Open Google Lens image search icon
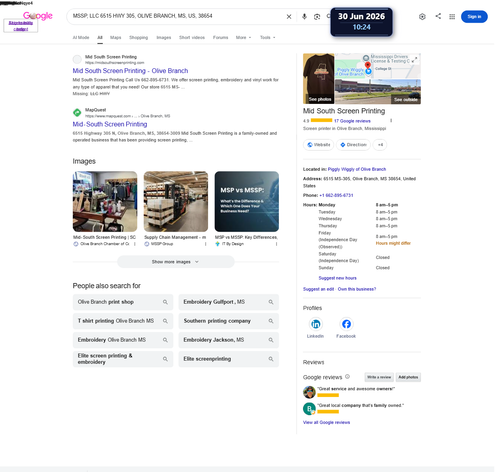Image resolution: width=500 pixels, height=472 pixels. (x=317, y=17)
